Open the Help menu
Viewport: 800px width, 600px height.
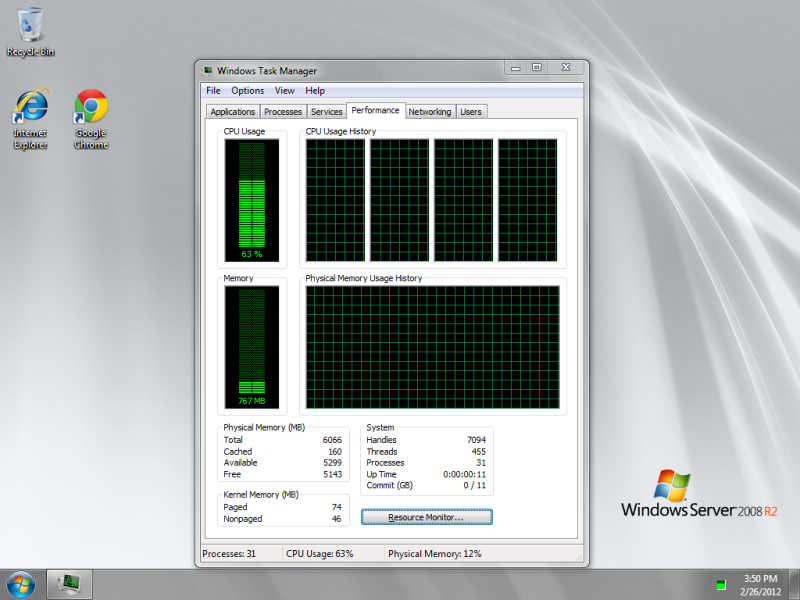click(315, 91)
